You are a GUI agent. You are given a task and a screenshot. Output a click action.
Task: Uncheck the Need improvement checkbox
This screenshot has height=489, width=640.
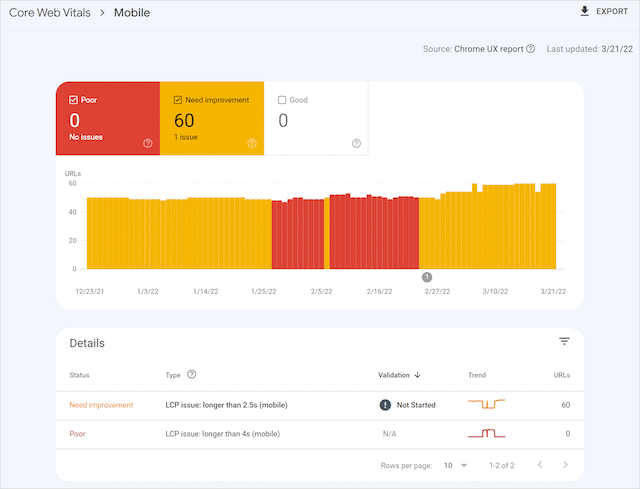tap(178, 100)
